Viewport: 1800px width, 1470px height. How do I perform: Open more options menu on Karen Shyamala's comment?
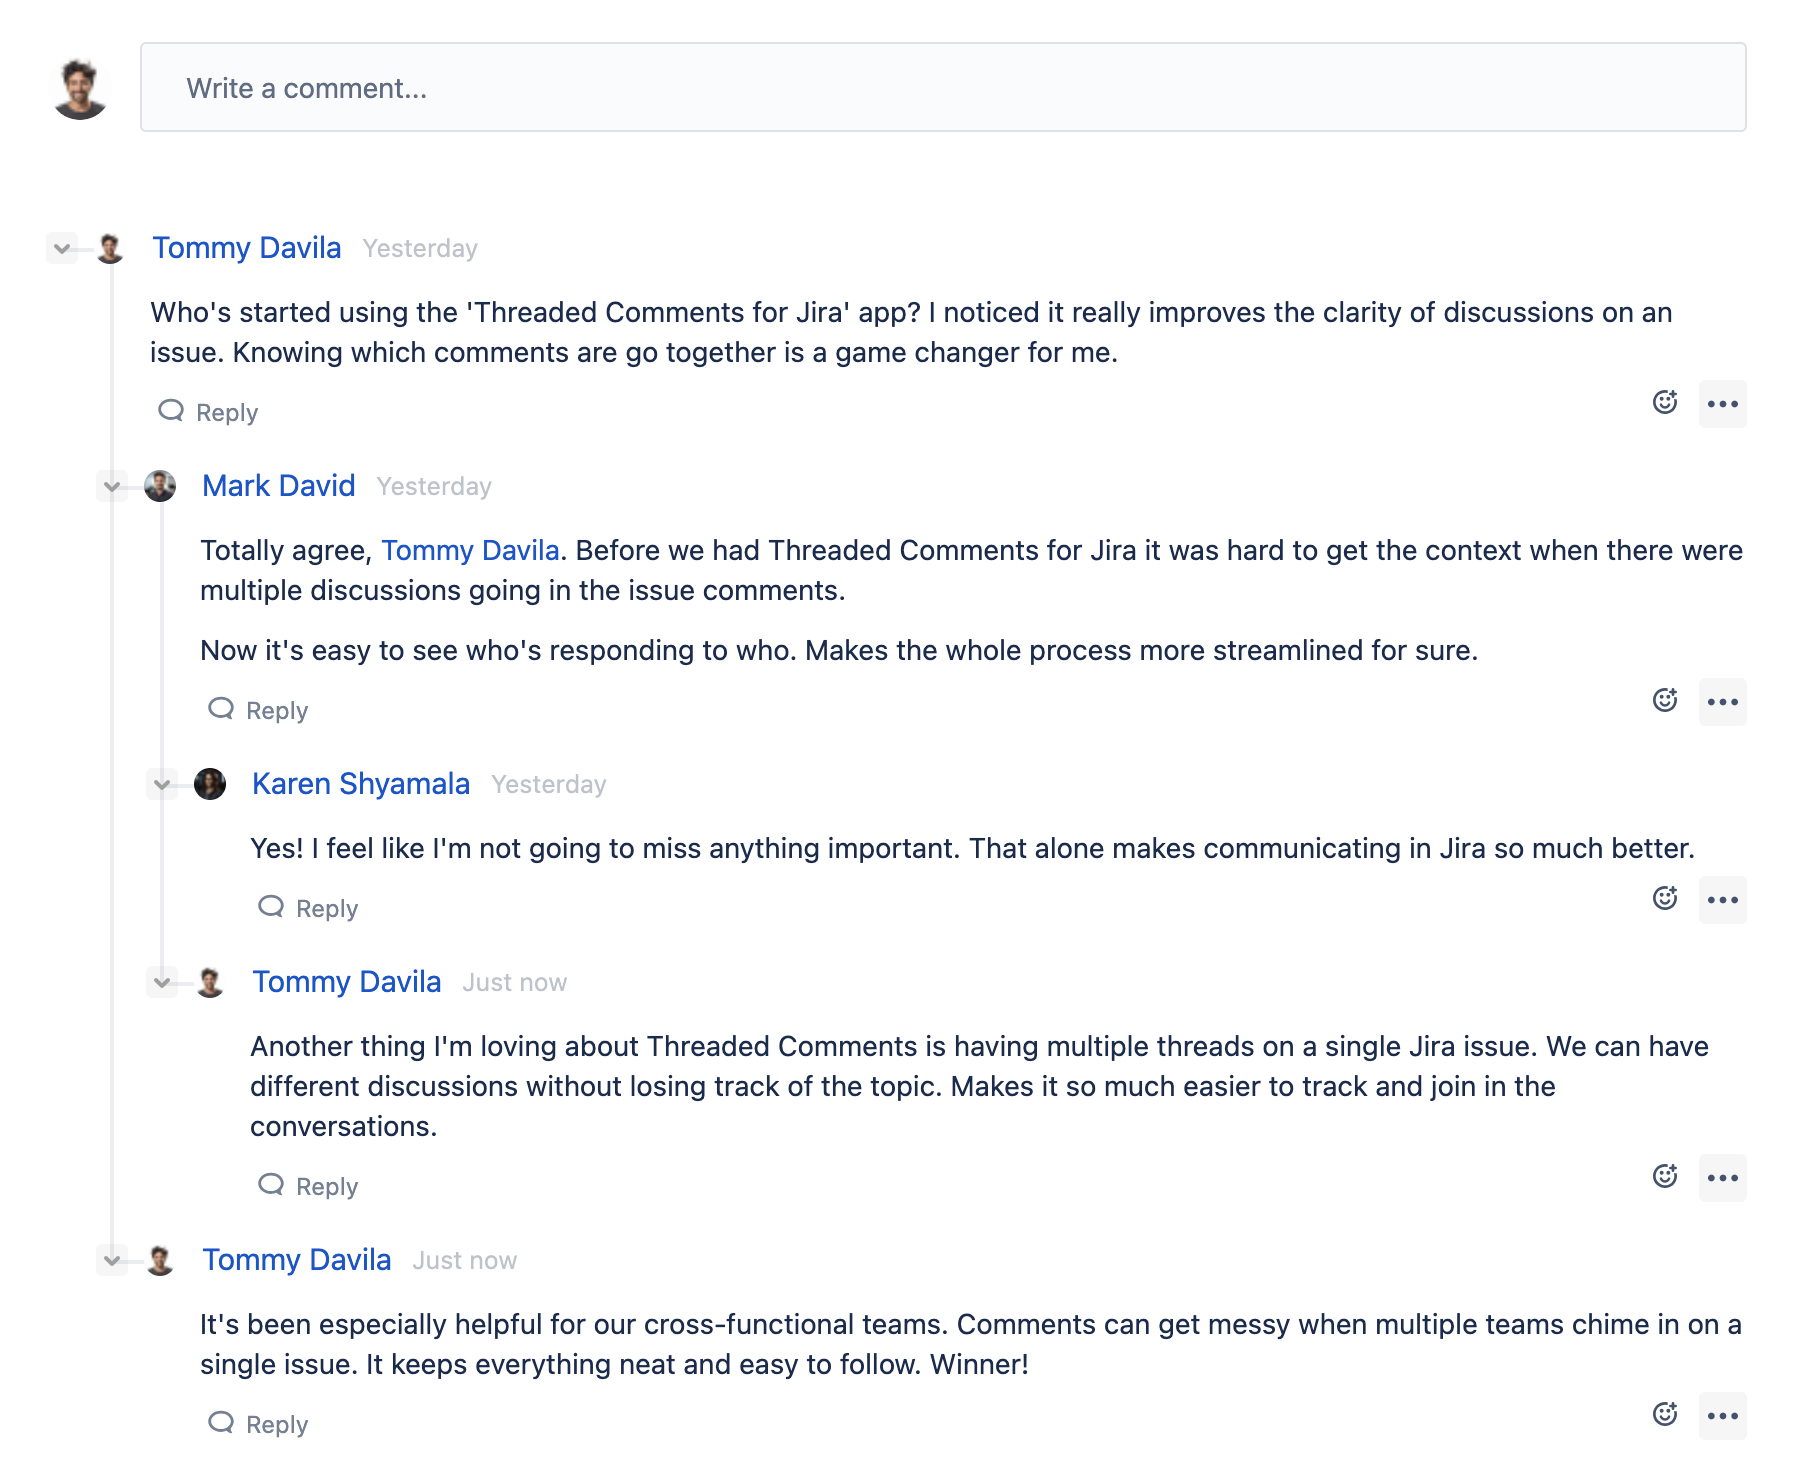[1722, 900]
